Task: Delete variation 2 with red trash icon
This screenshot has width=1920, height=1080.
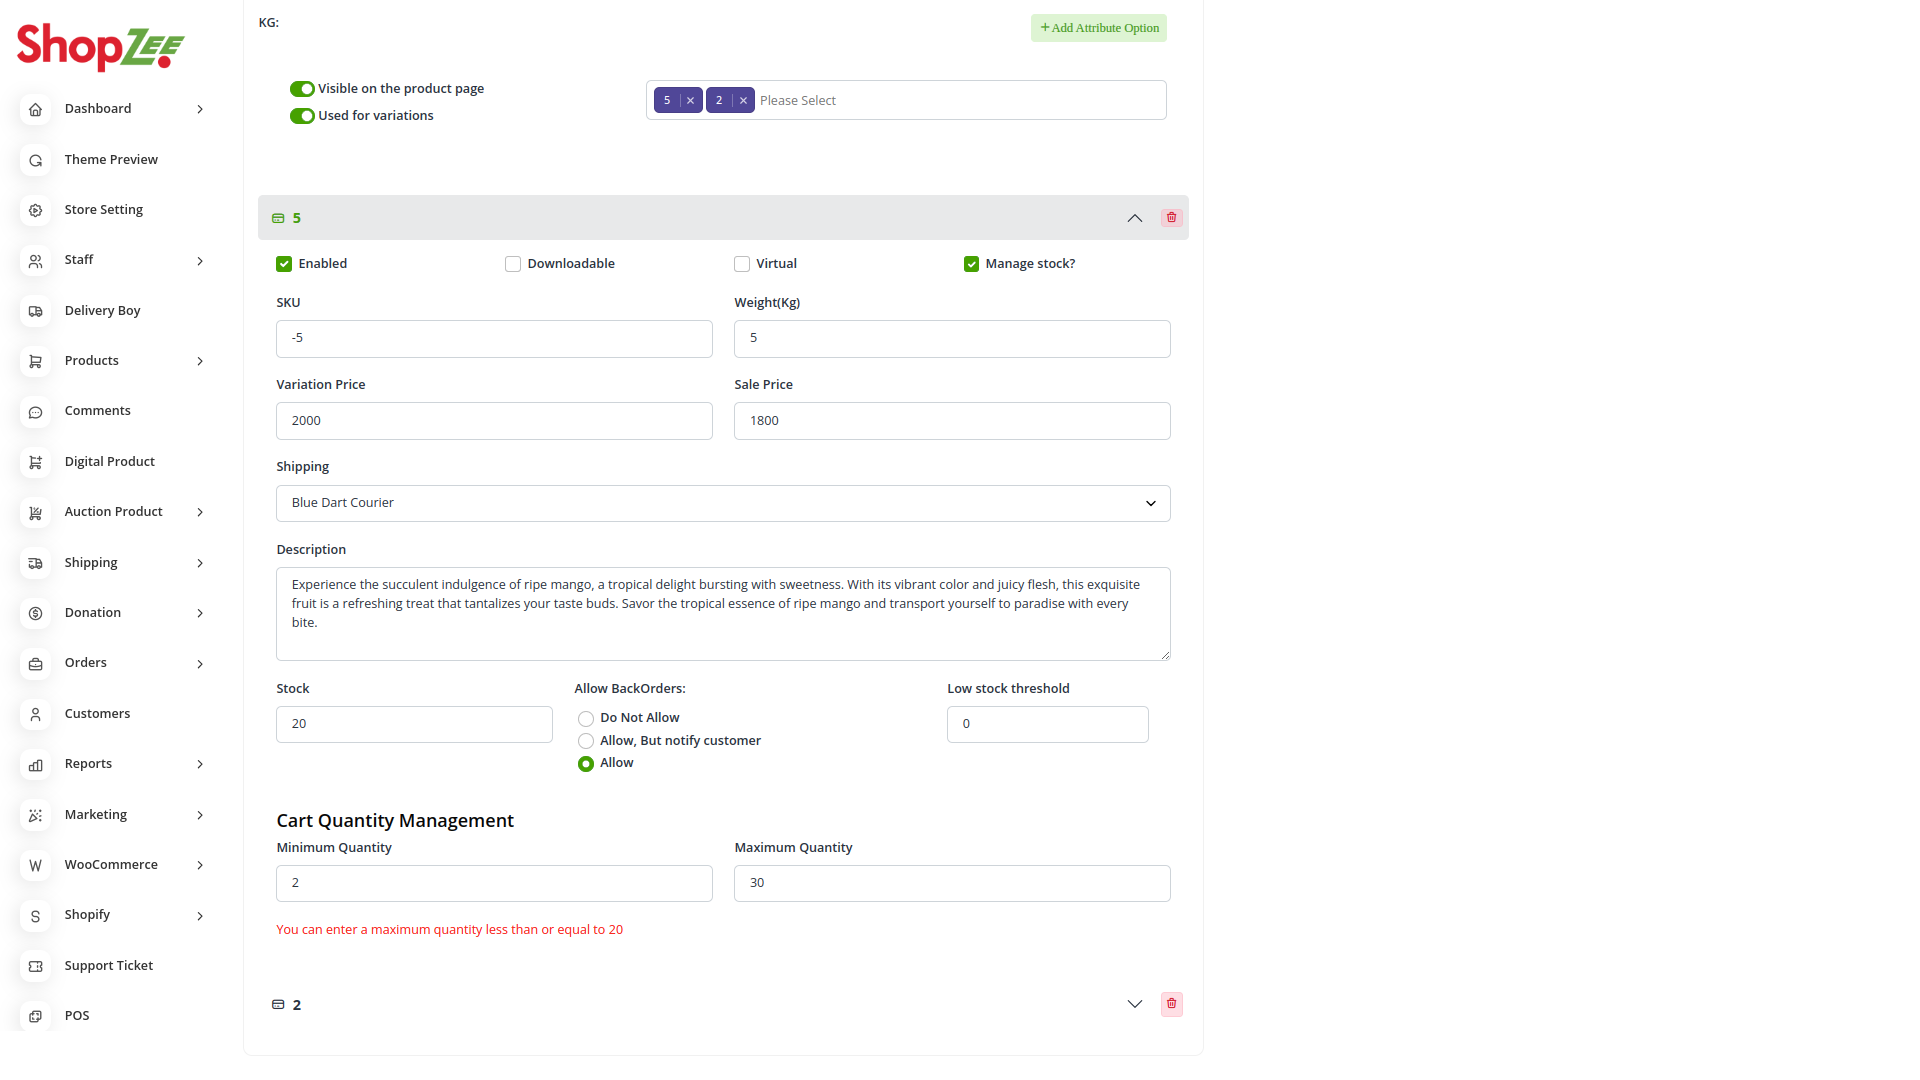Action: coord(1171,1004)
